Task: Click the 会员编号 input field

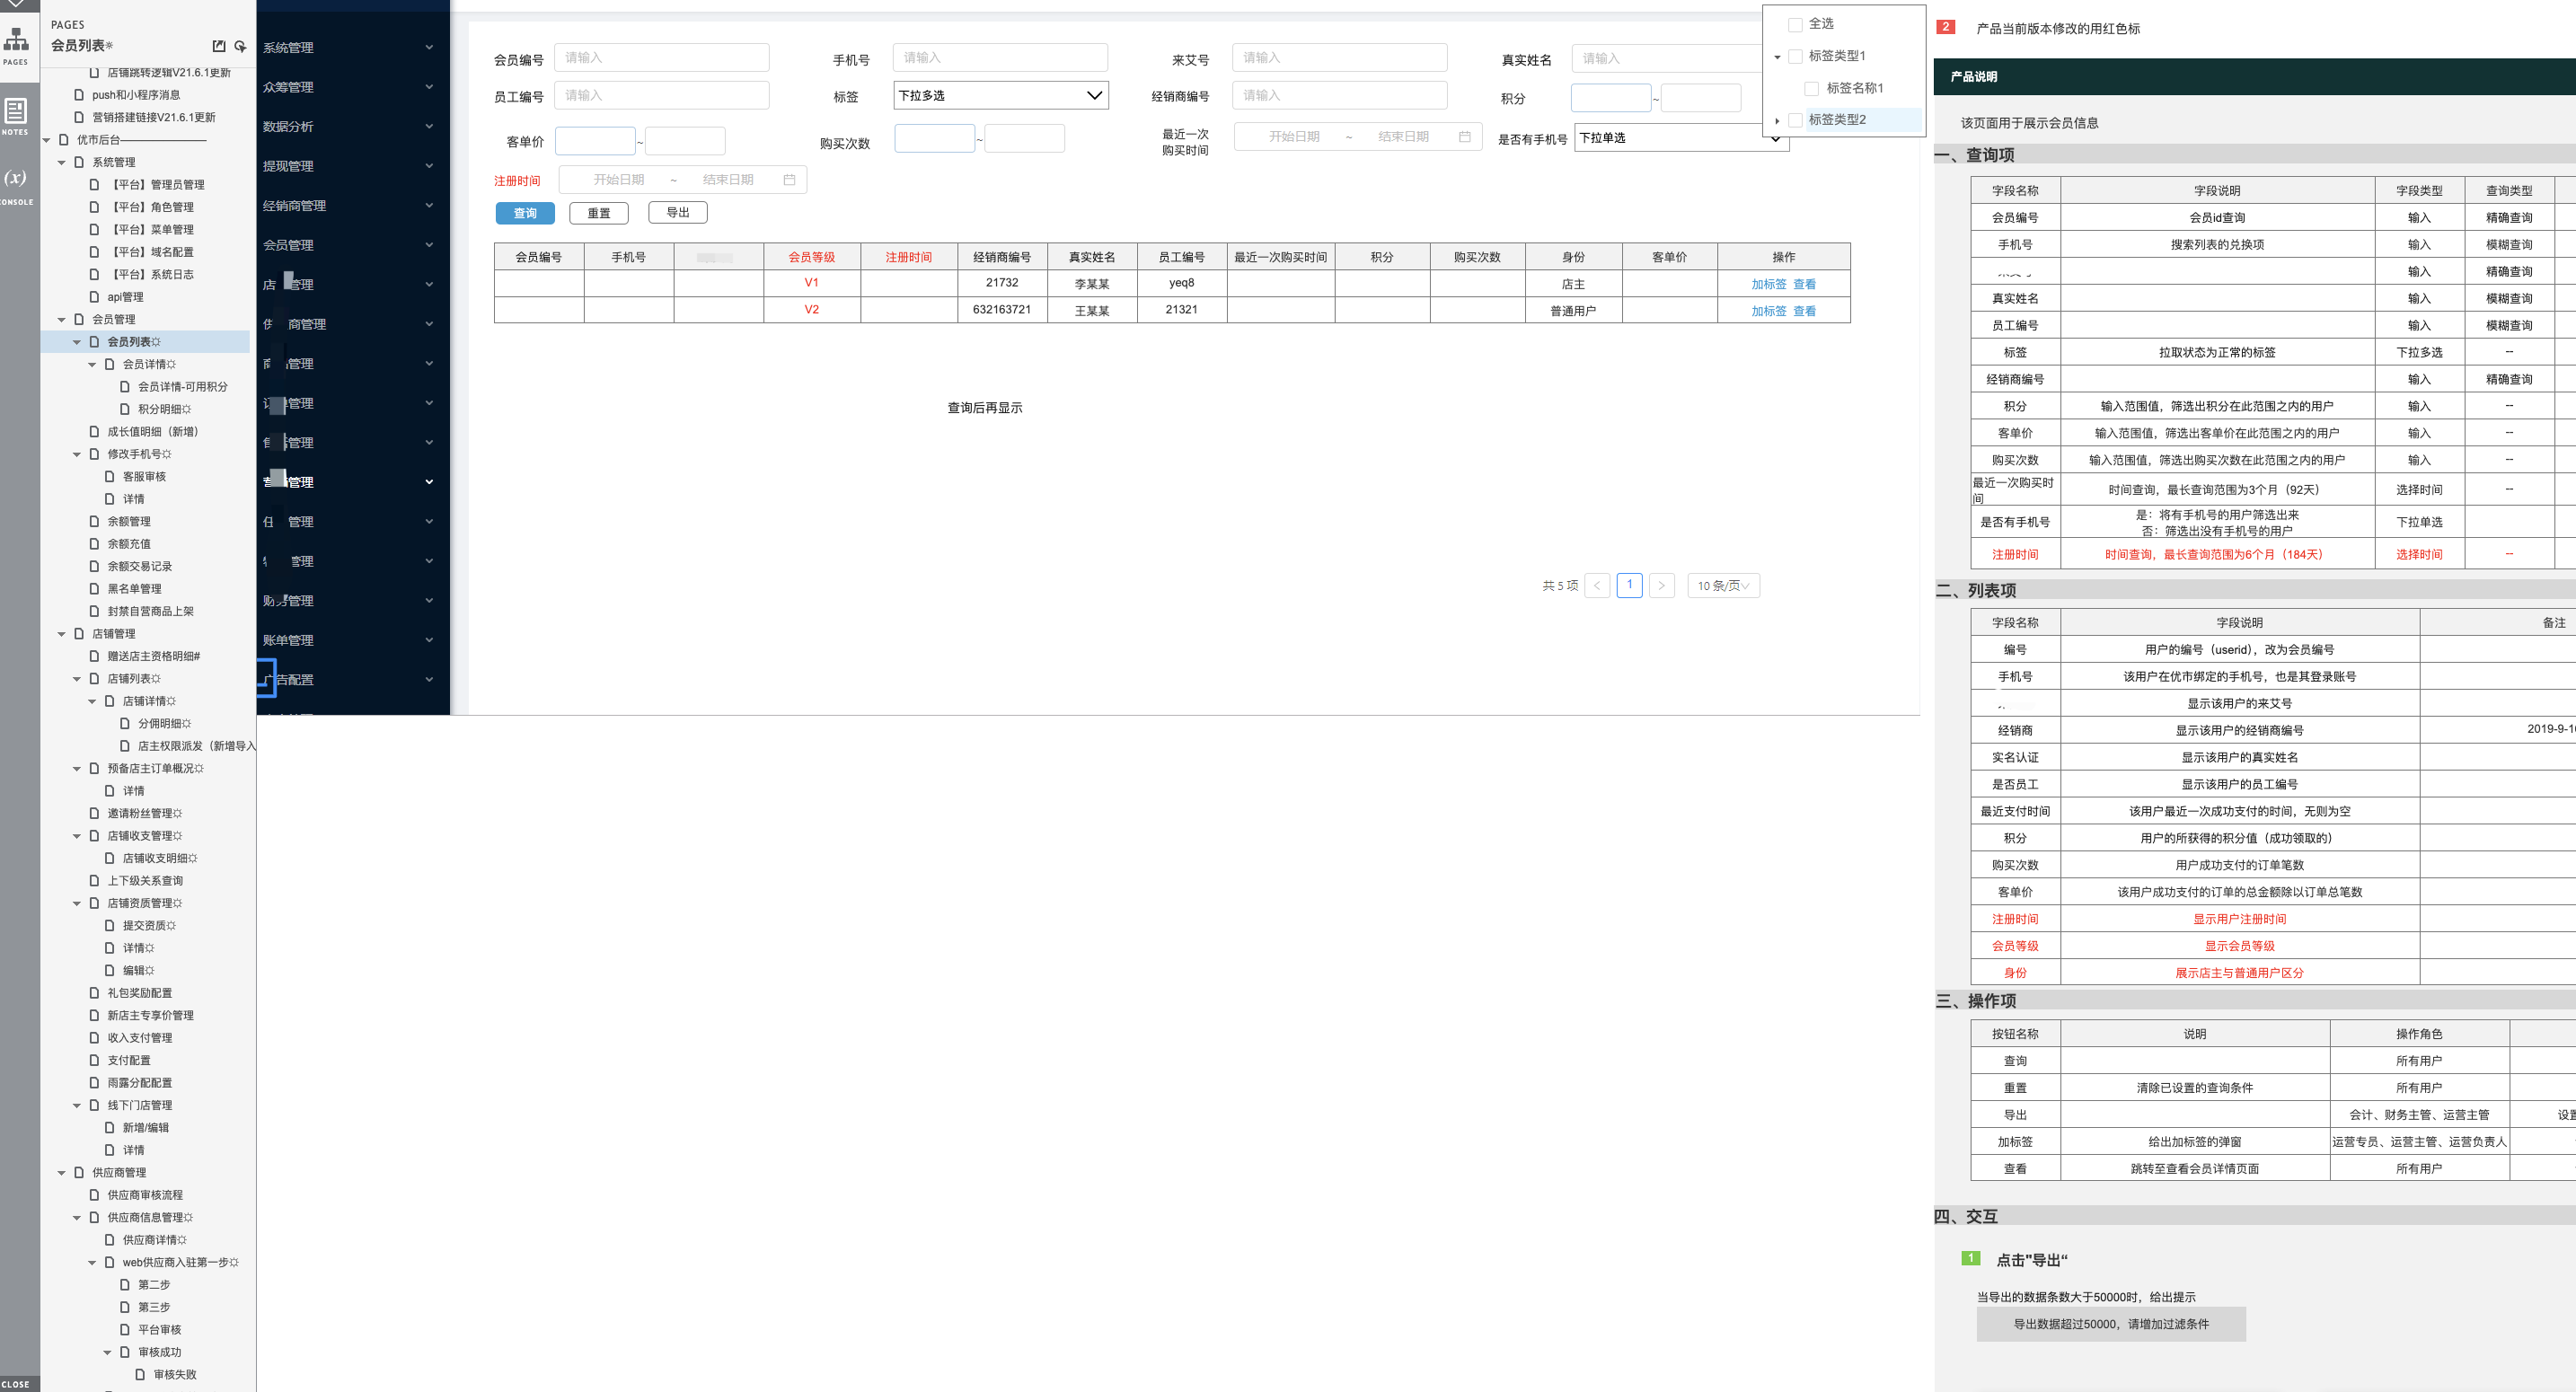Action: pyautogui.click(x=661, y=58)
